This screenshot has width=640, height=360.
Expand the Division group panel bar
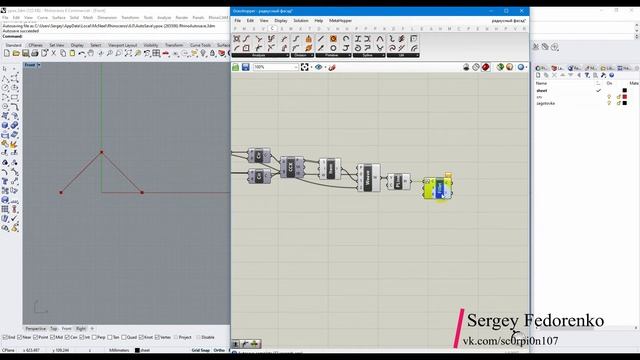[x=302, y=56]
